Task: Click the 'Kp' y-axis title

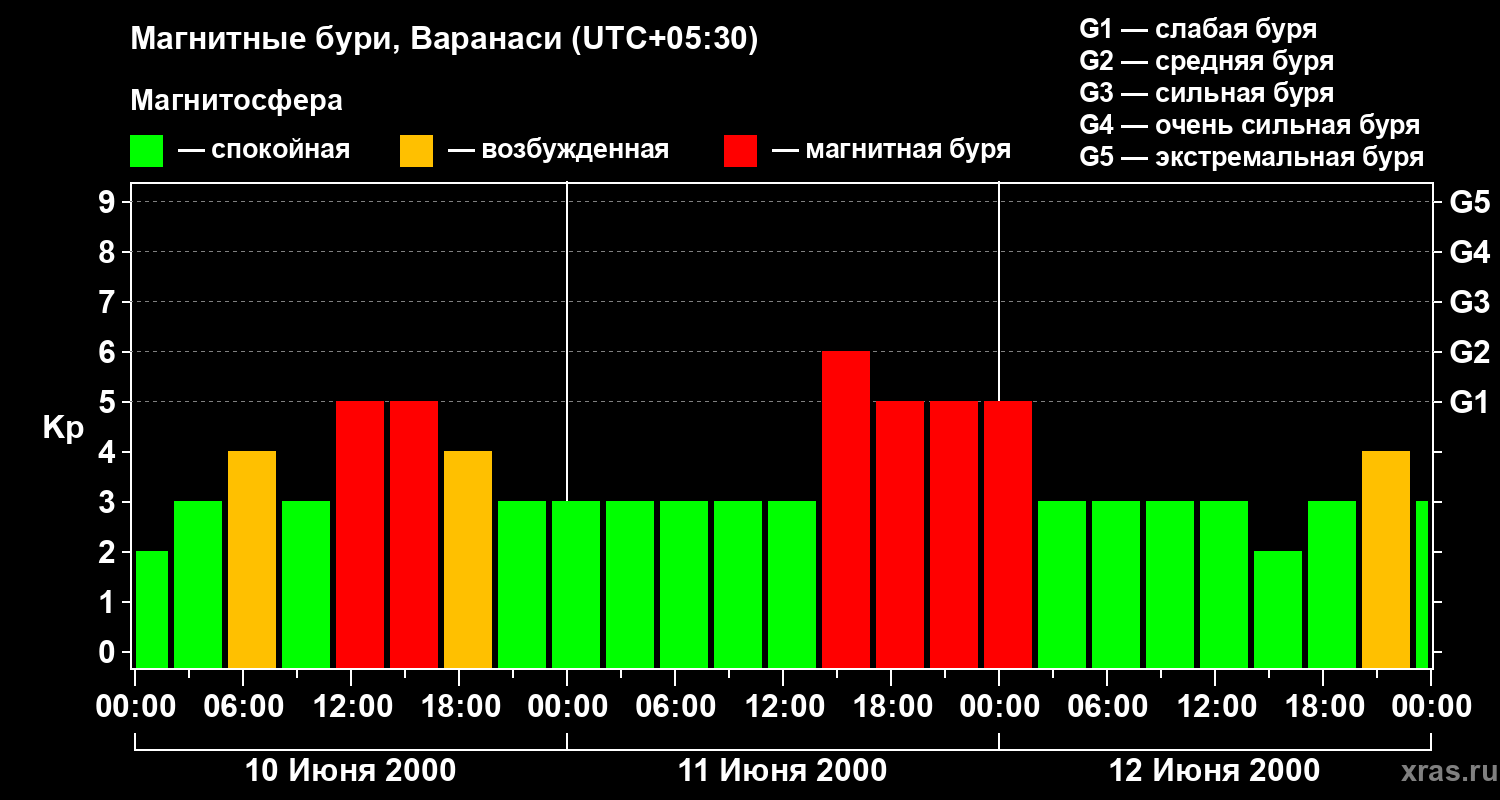Action: (x=63, y=429)
